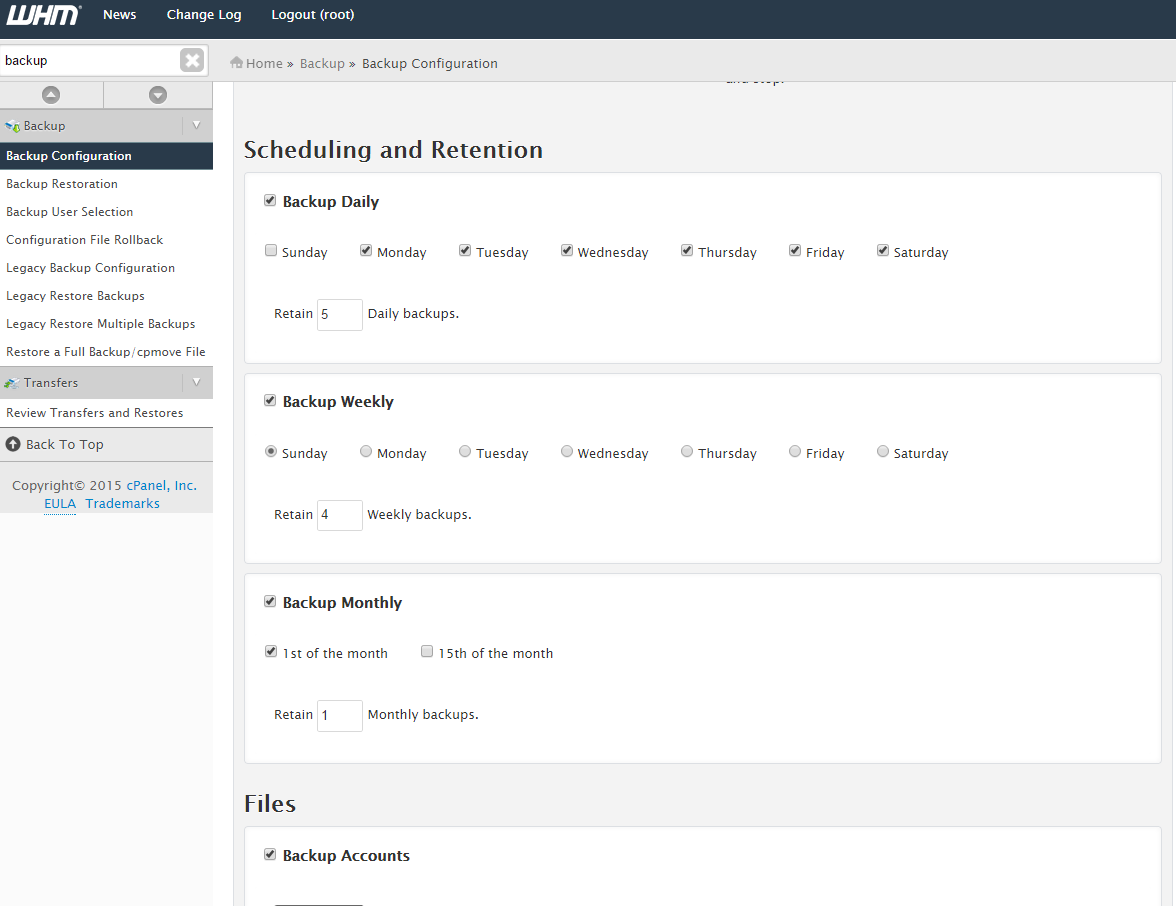This screenshot has height=906, width=1176.
Task: Click the Transfers section icon
Action: (x=12, y=383)
